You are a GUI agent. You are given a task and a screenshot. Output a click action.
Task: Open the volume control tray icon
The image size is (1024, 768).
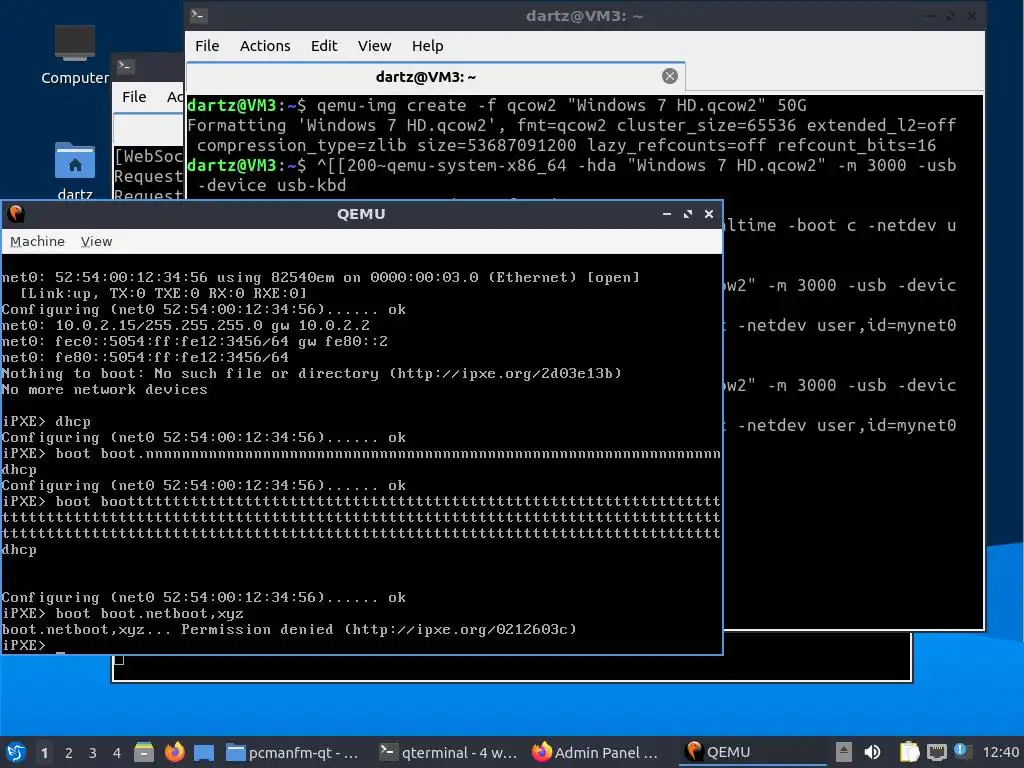[872, 752]
